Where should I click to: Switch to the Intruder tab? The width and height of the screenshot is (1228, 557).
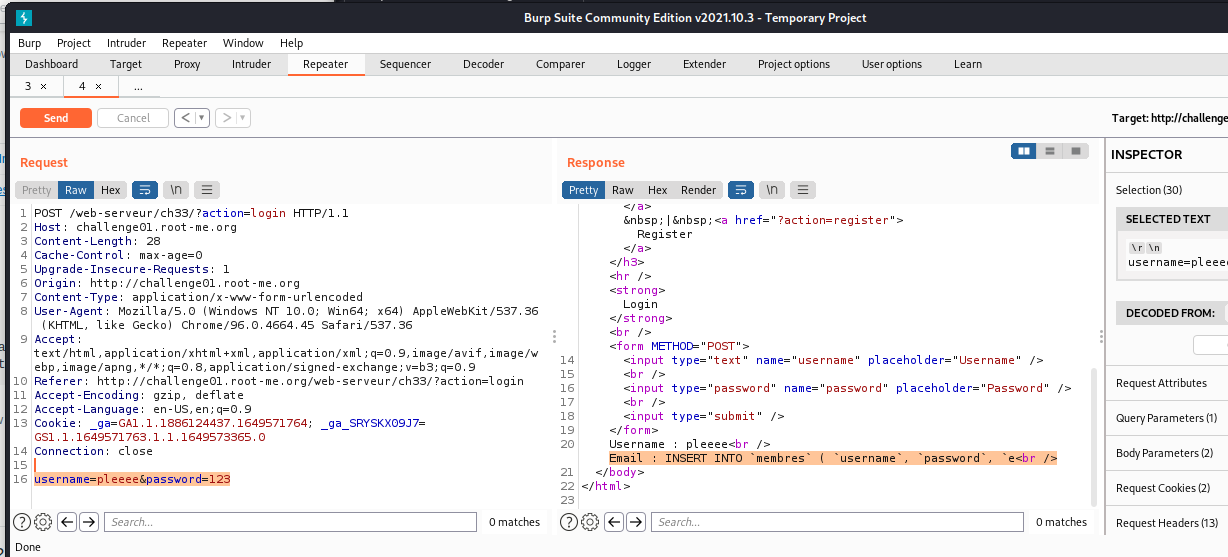[x=251, y=64]
